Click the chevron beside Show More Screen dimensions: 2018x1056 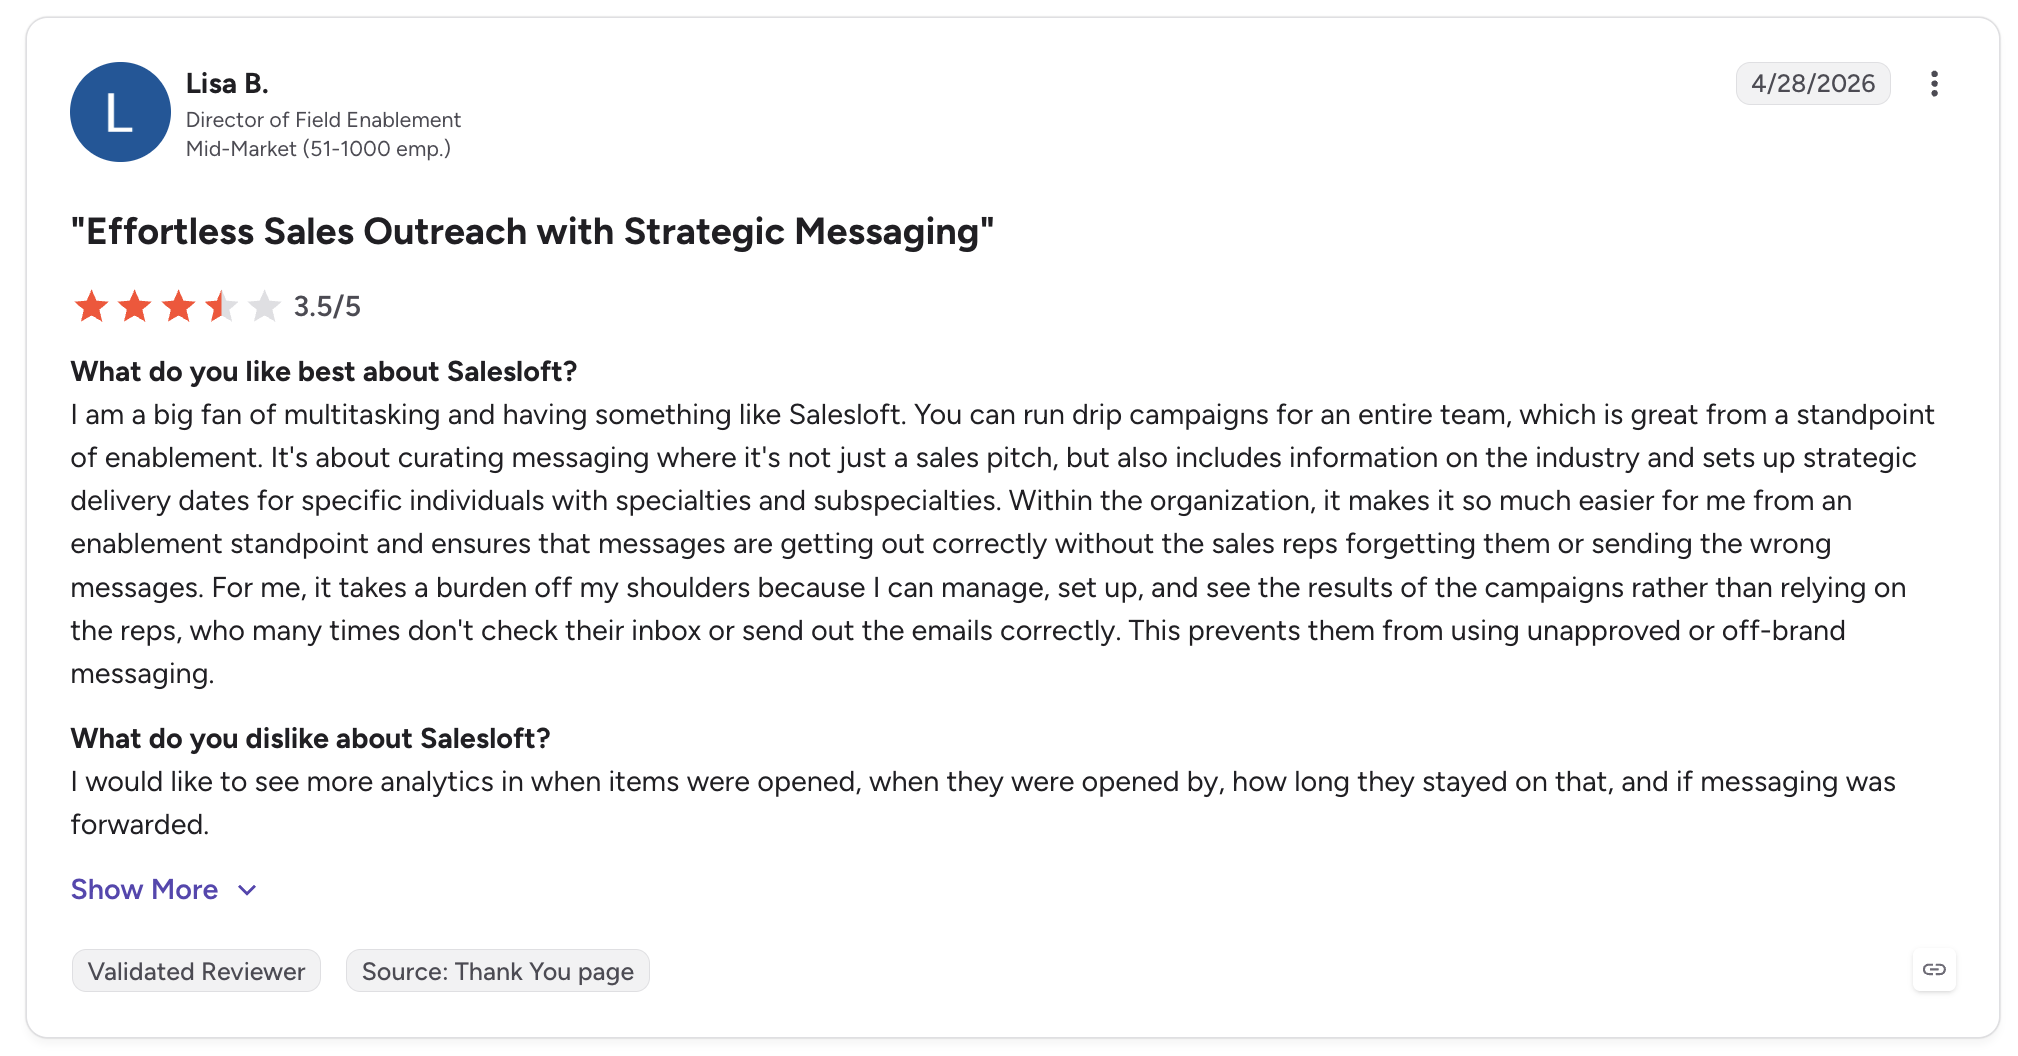tap(247, 890)
